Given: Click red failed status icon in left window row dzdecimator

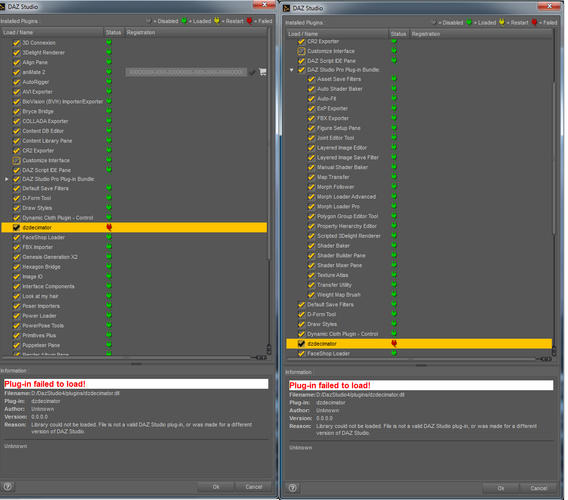Looking at the screenshot, I should (109, 227).
